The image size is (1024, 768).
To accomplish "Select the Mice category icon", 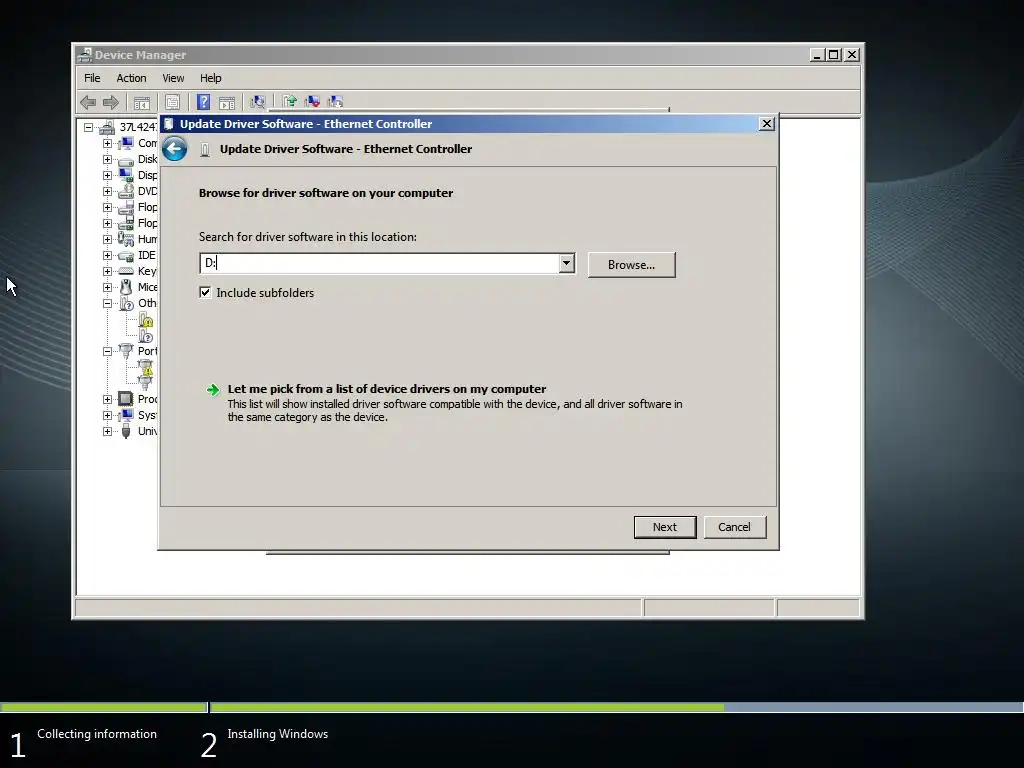I will coord(126,287).
